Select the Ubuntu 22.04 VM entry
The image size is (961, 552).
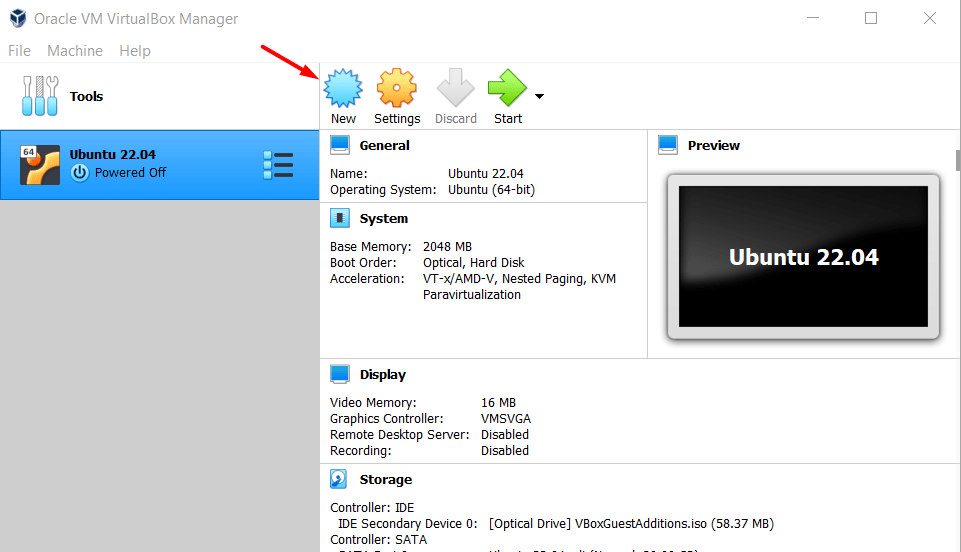[x=159, y=165]
